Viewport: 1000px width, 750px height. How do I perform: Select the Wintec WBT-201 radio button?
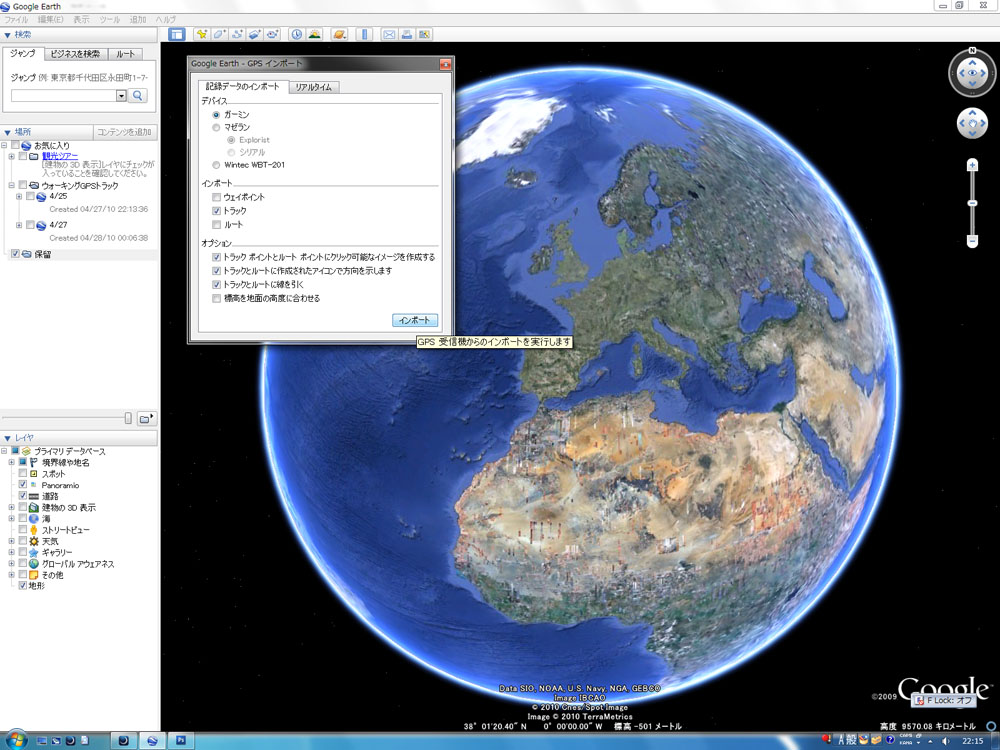coord(216,165)
